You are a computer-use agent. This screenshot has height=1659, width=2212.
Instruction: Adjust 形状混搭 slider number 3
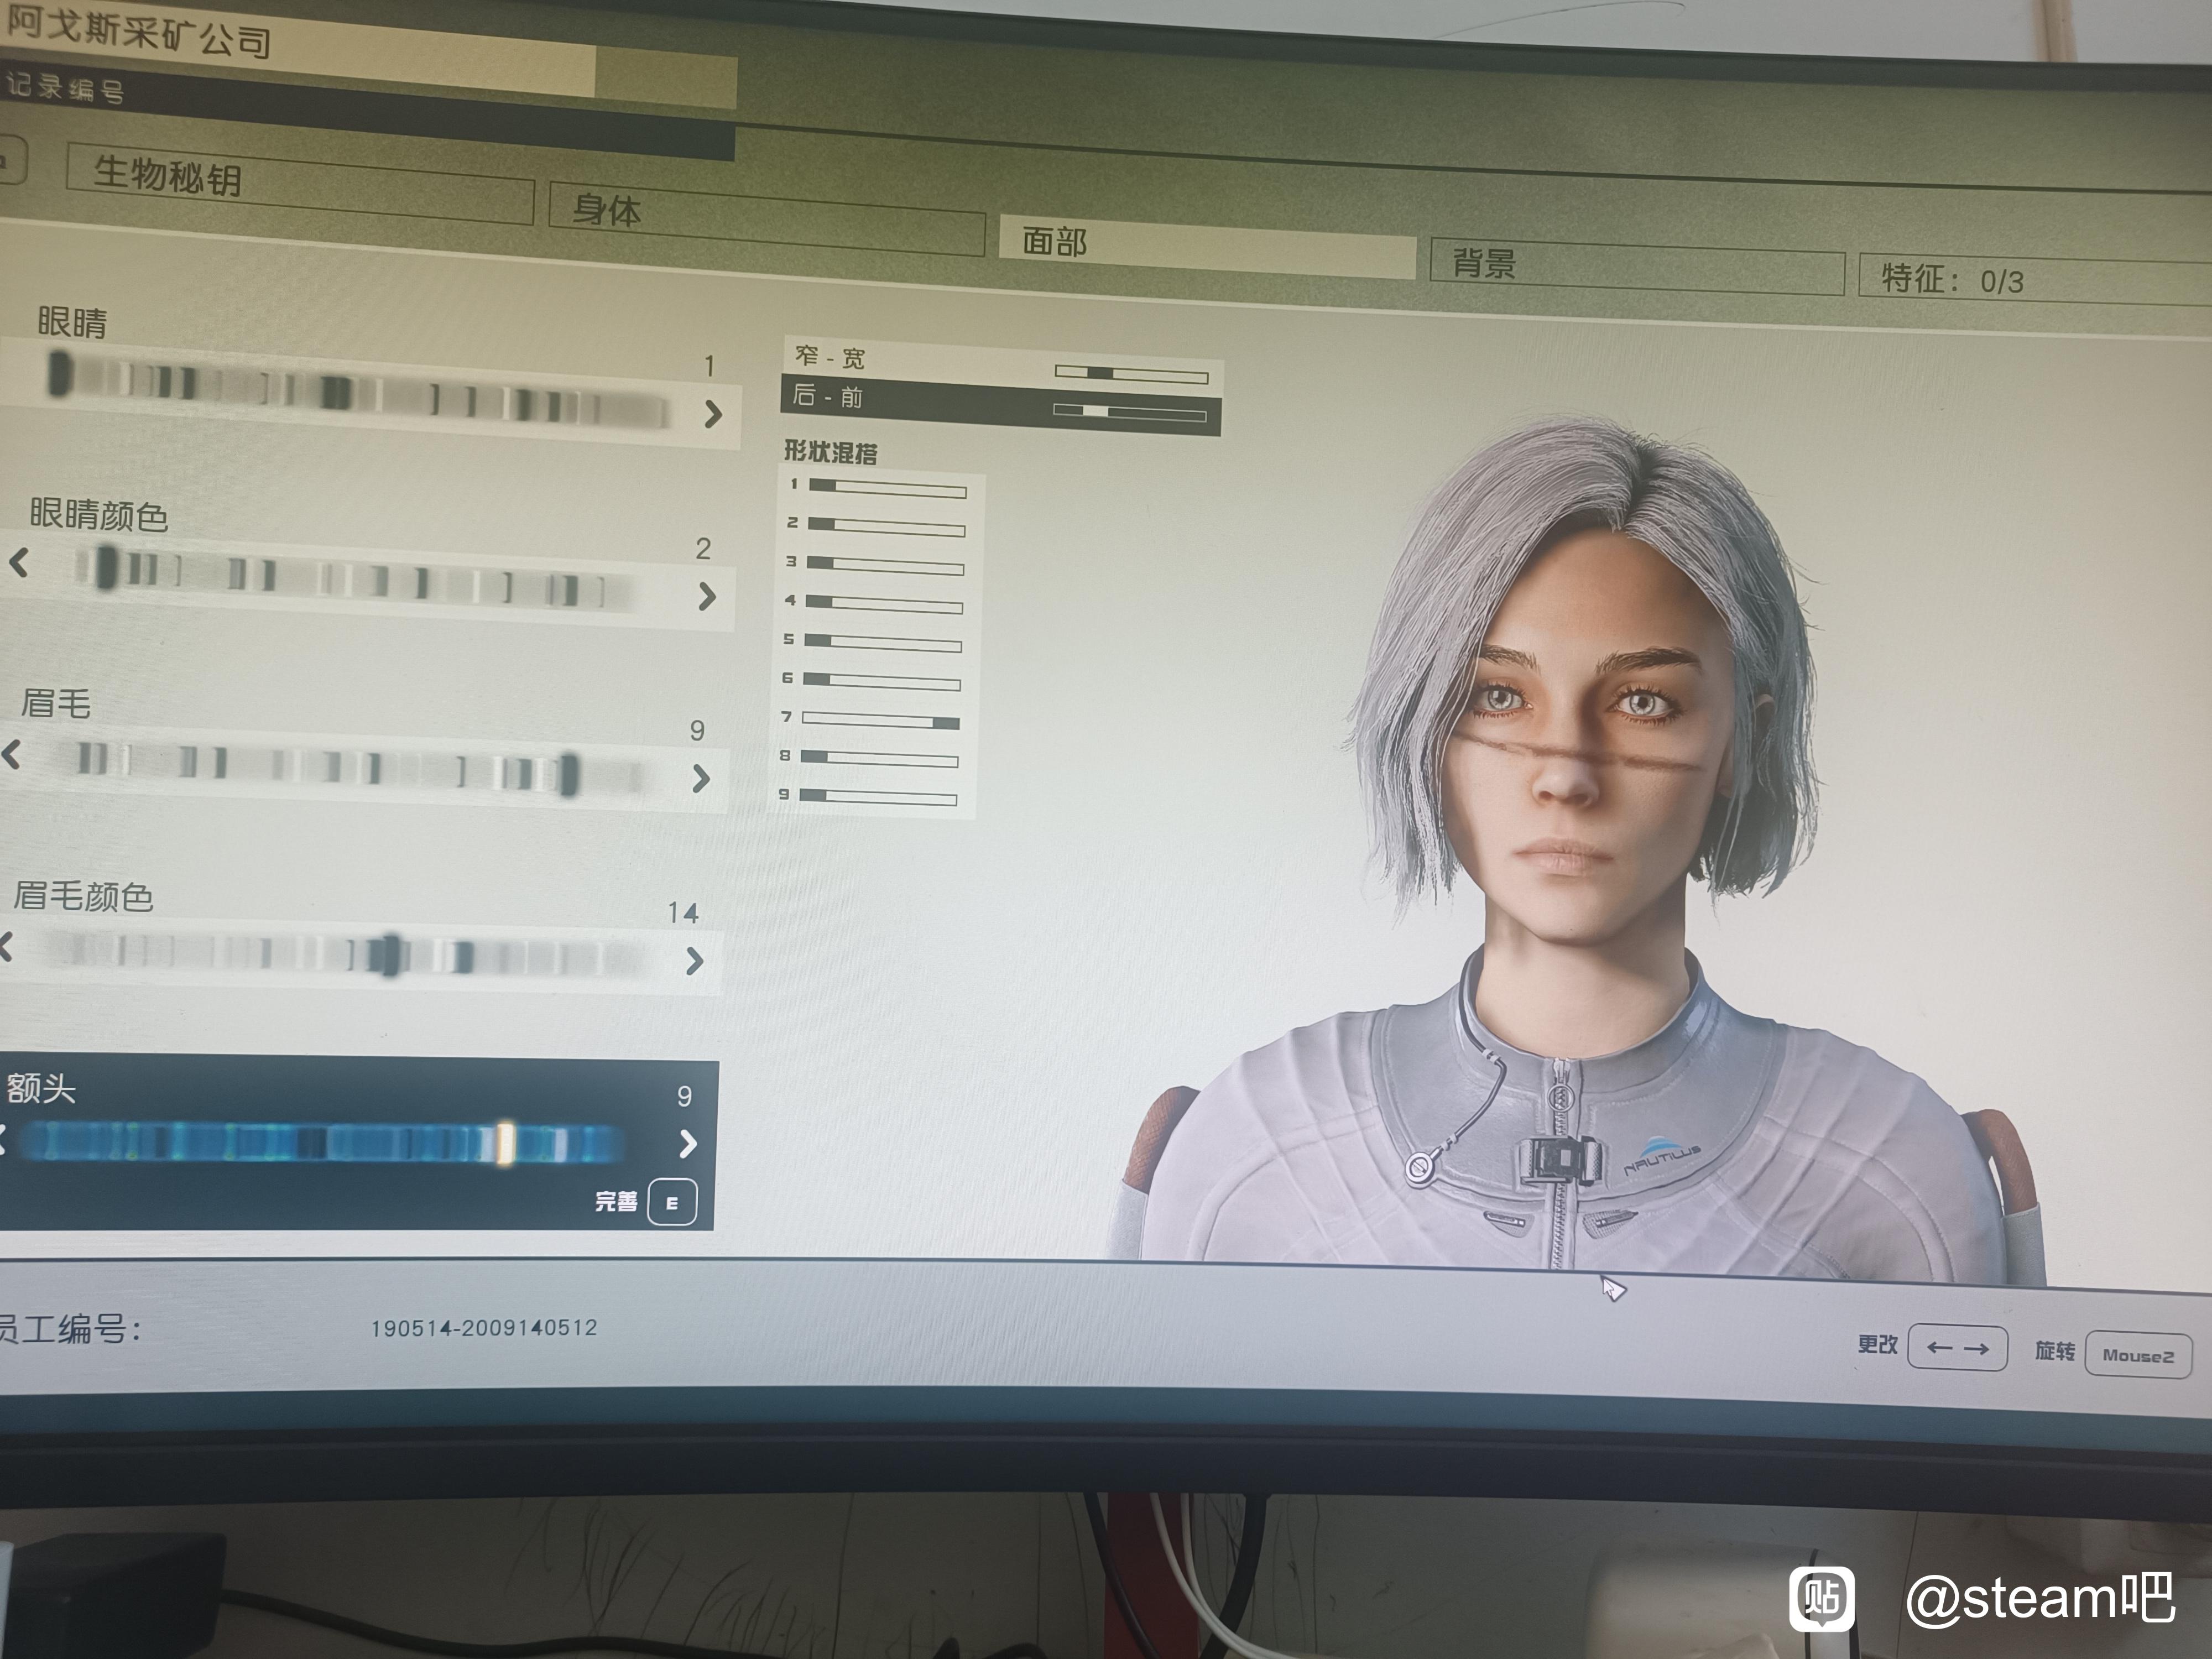coord(885,565)
